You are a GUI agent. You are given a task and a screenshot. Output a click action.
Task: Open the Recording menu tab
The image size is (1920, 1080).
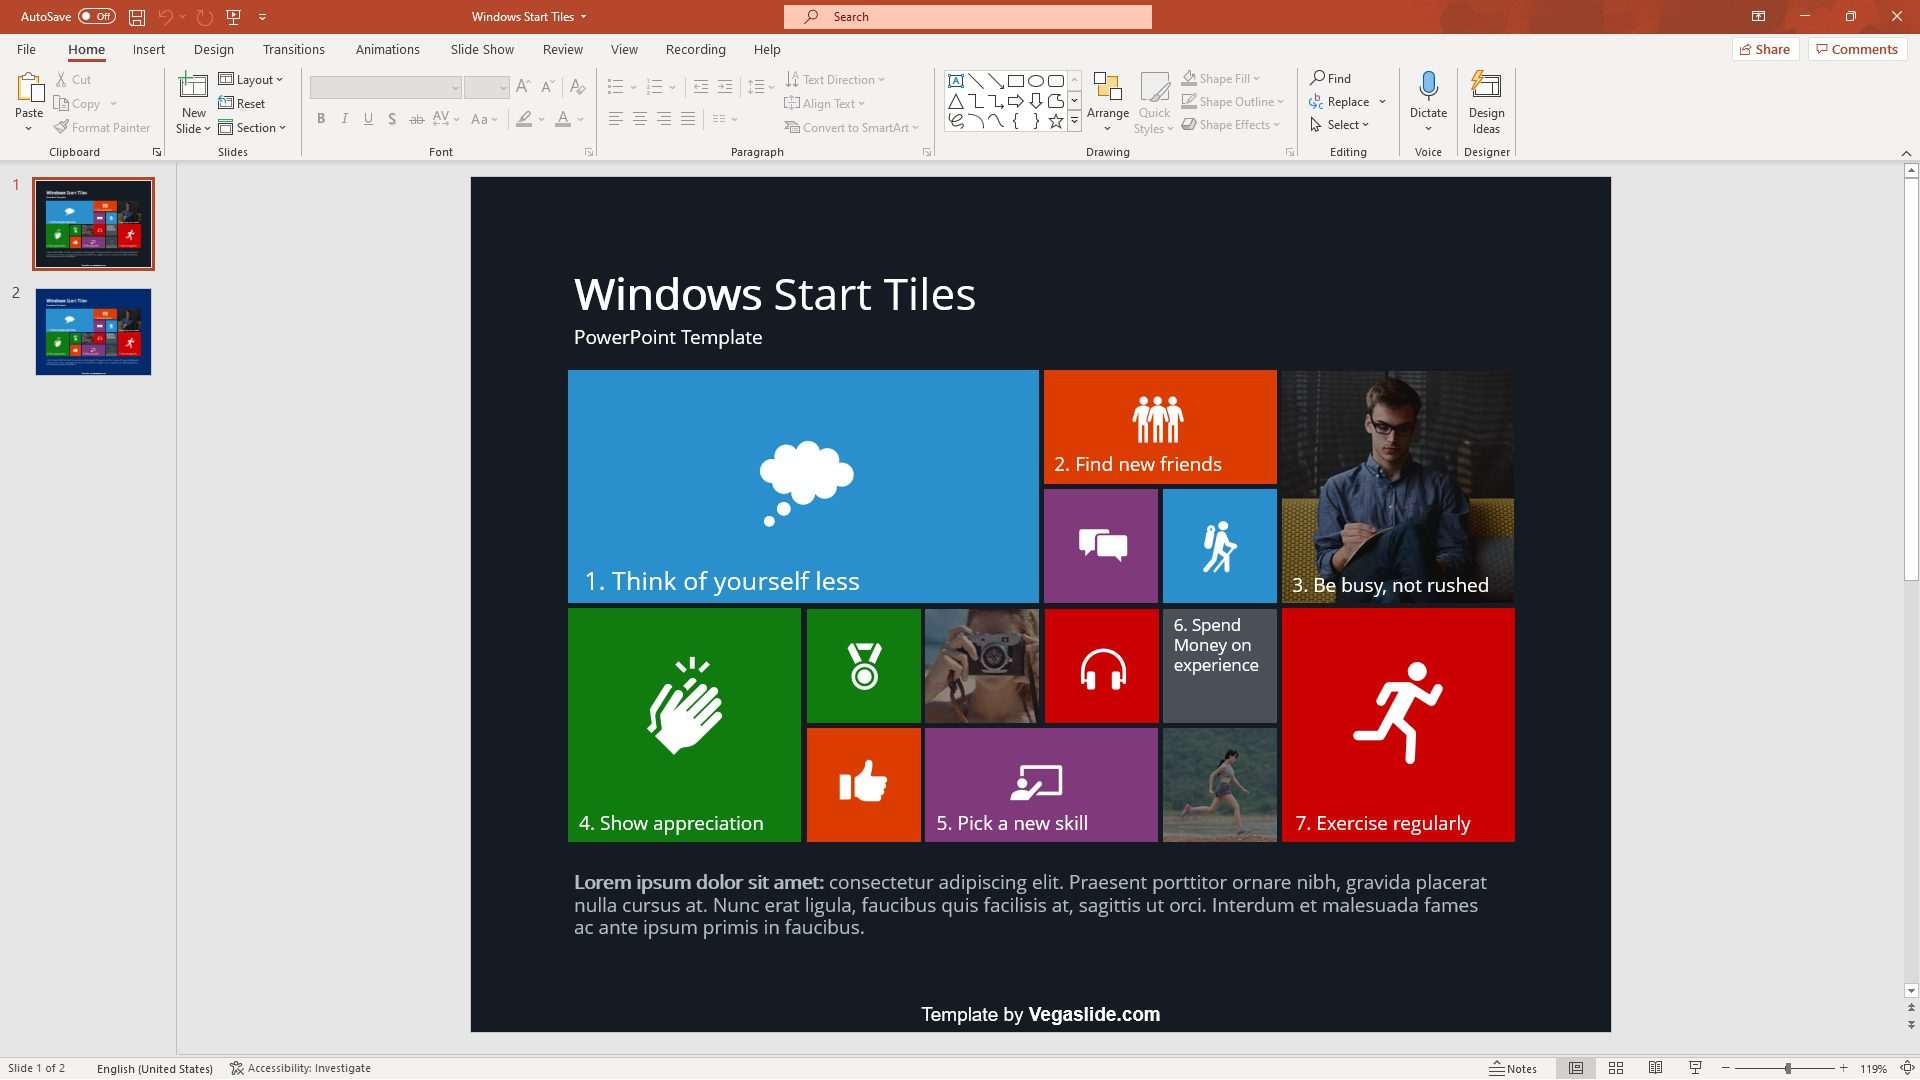695,49
